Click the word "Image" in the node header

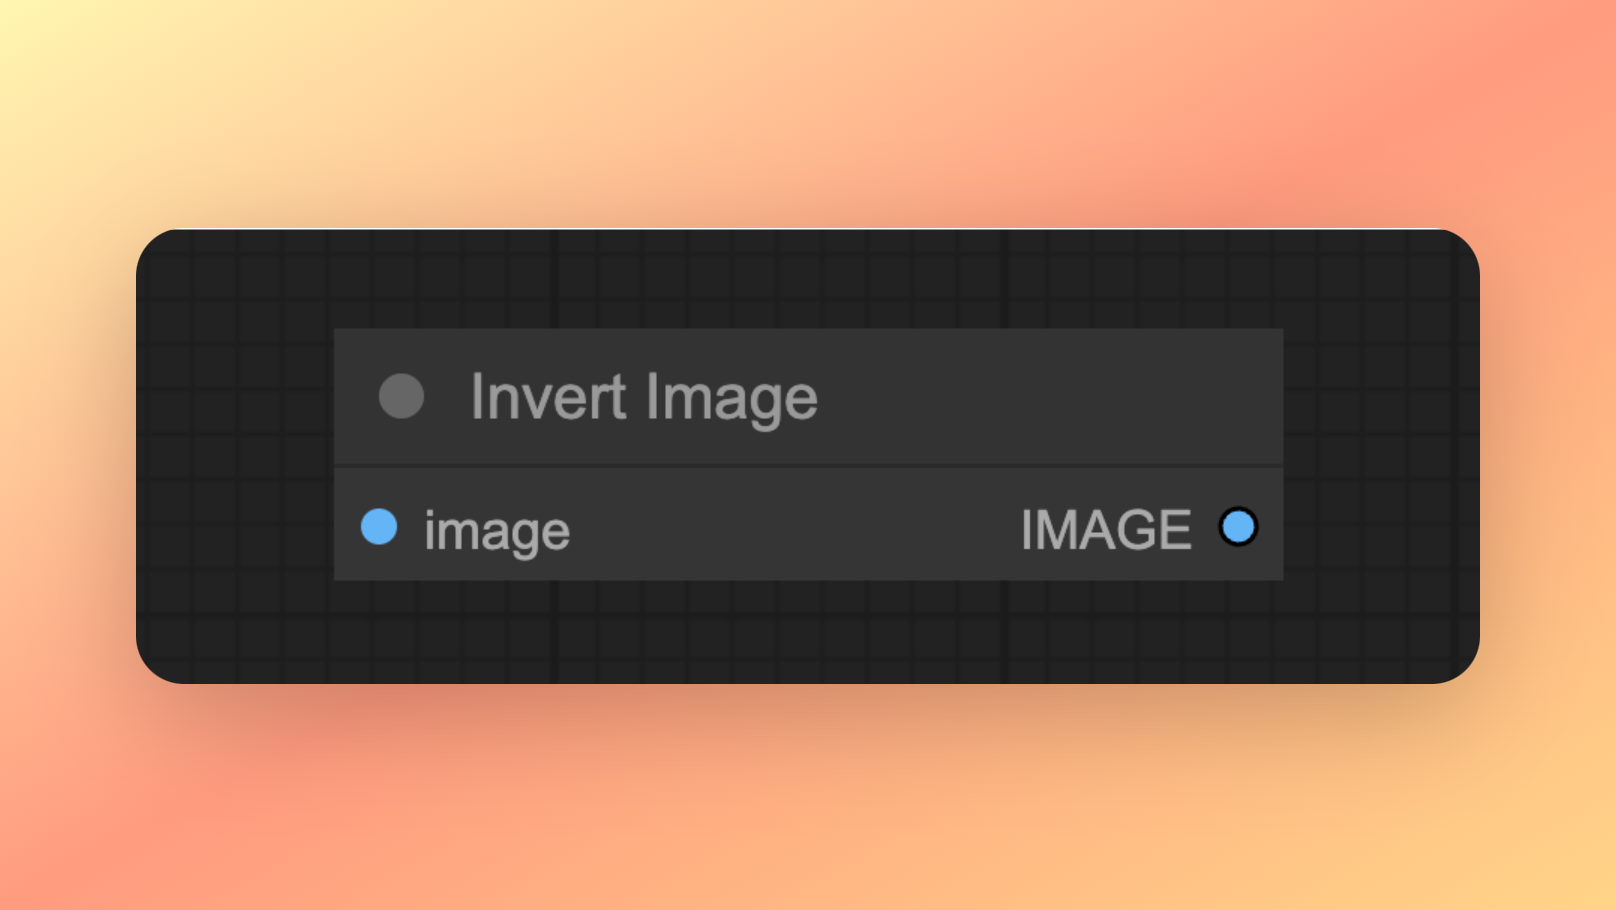pyautogui.click(x=732, y=399)
